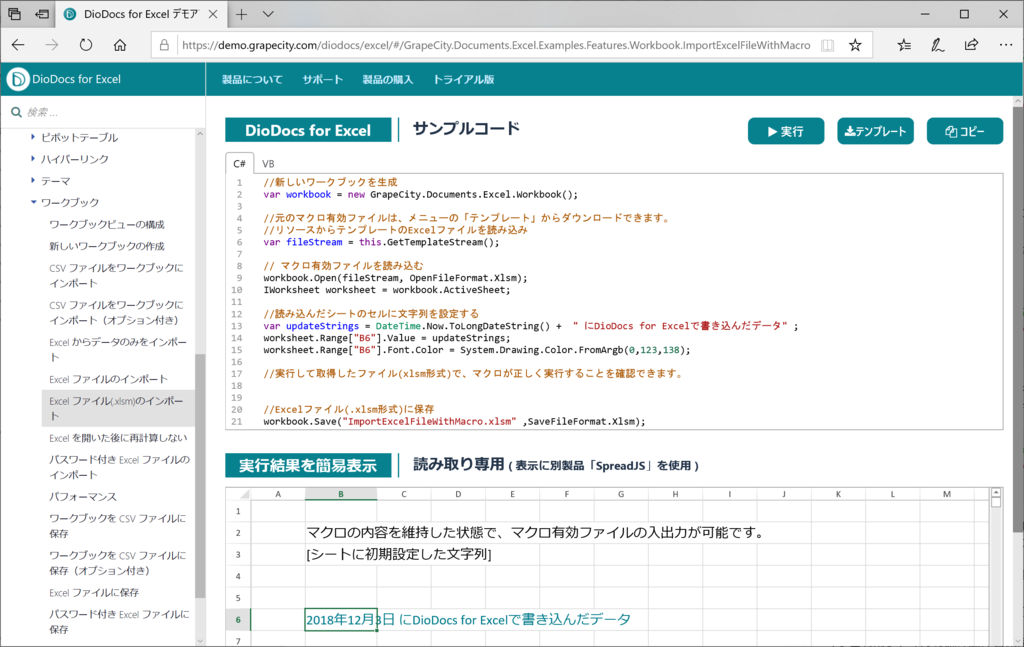Image resolution: width=1024 pixels, height=647 pixels.
Task: Select Excel ファイル(xlsm)のインポート item
Action: 118,409
